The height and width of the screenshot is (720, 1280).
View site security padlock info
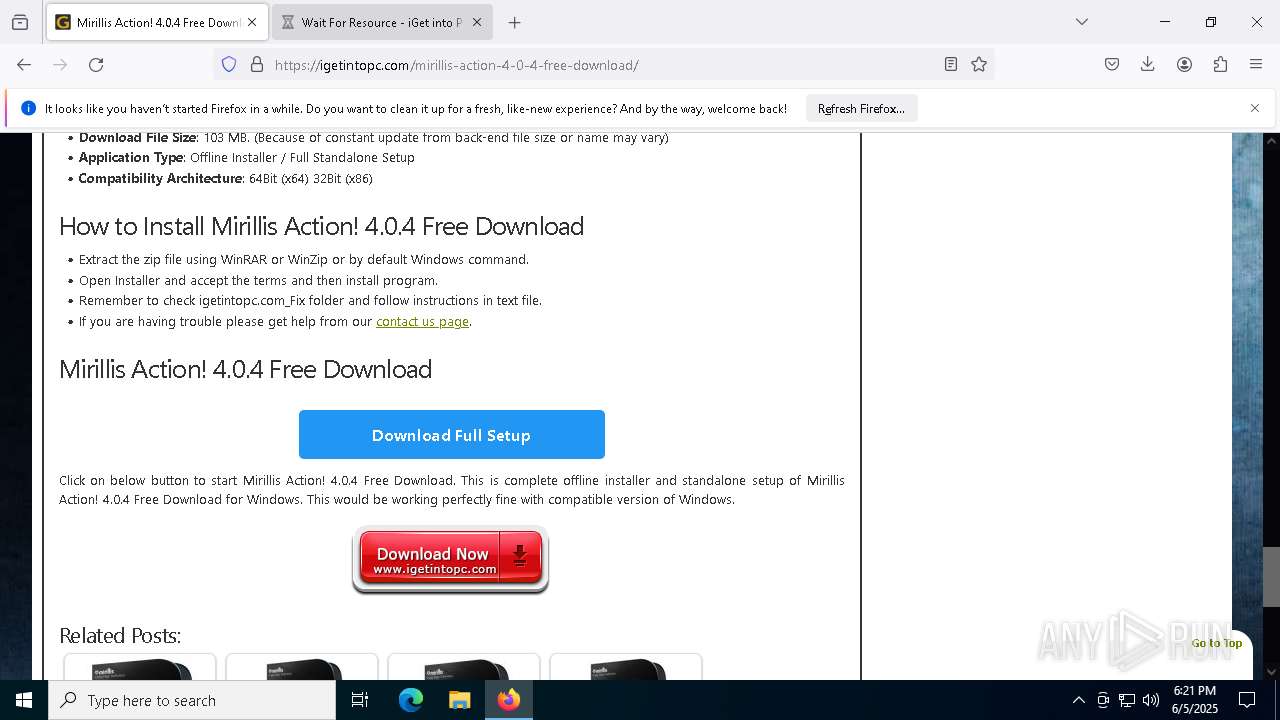(x=257, y=64)
